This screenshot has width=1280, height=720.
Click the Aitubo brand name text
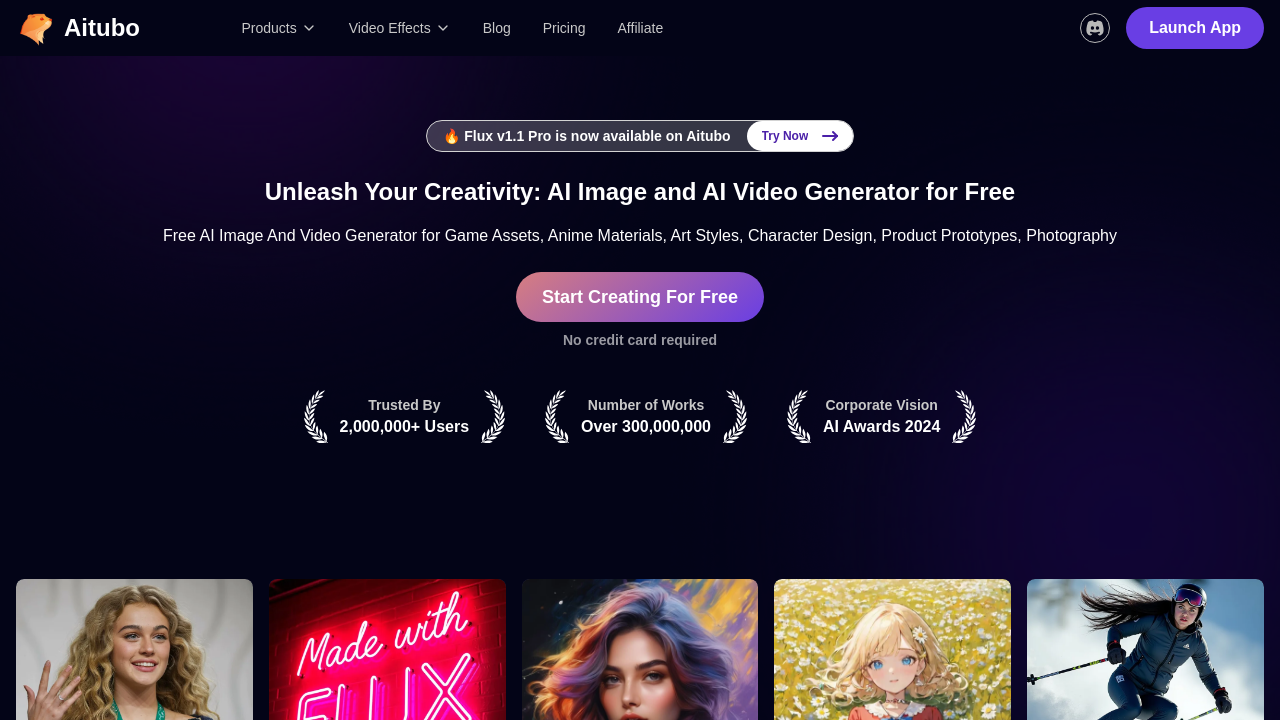102,28
